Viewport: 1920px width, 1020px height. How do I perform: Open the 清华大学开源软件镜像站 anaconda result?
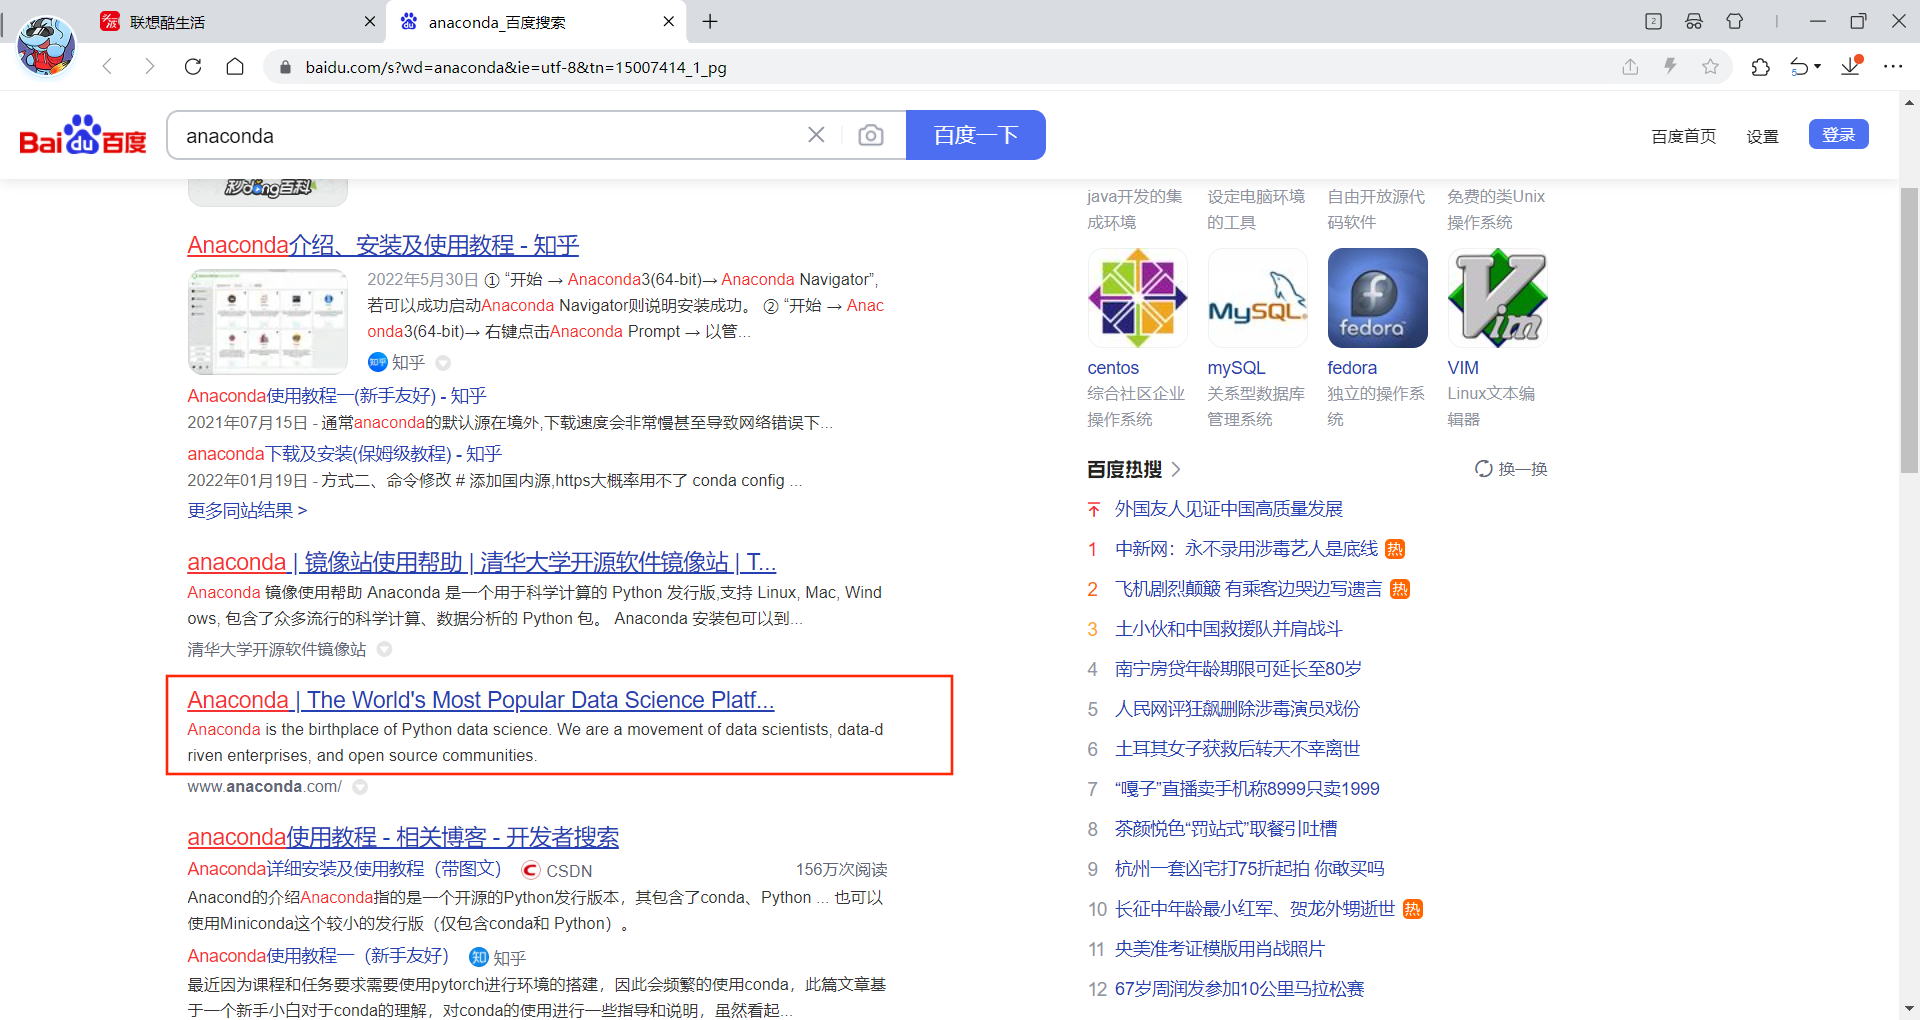[481, 562]
